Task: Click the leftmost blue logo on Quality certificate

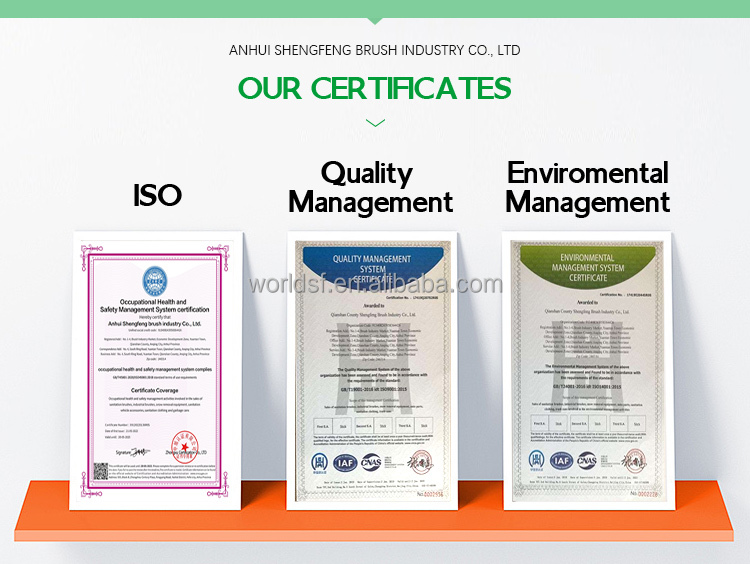Action: click(x=319, y=463)
